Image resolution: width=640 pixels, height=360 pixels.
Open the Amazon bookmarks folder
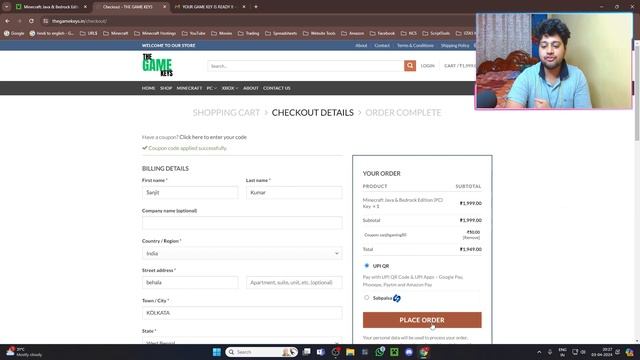353,33
